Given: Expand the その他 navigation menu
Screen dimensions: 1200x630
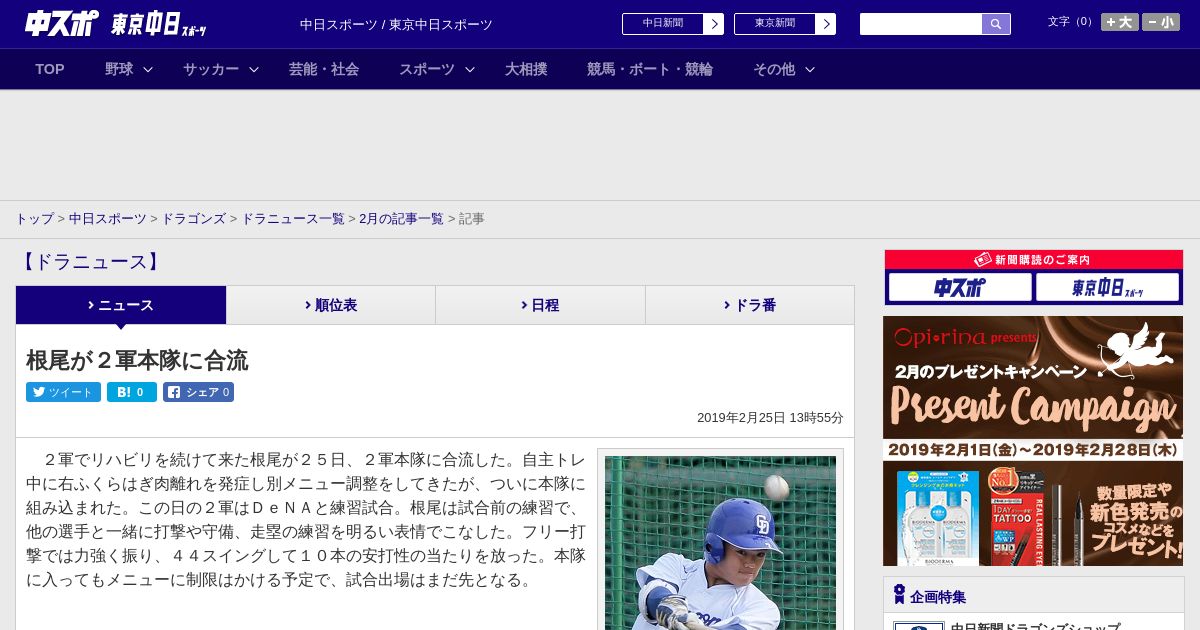Looking at the screenshot, I should (x=784, y=69).
